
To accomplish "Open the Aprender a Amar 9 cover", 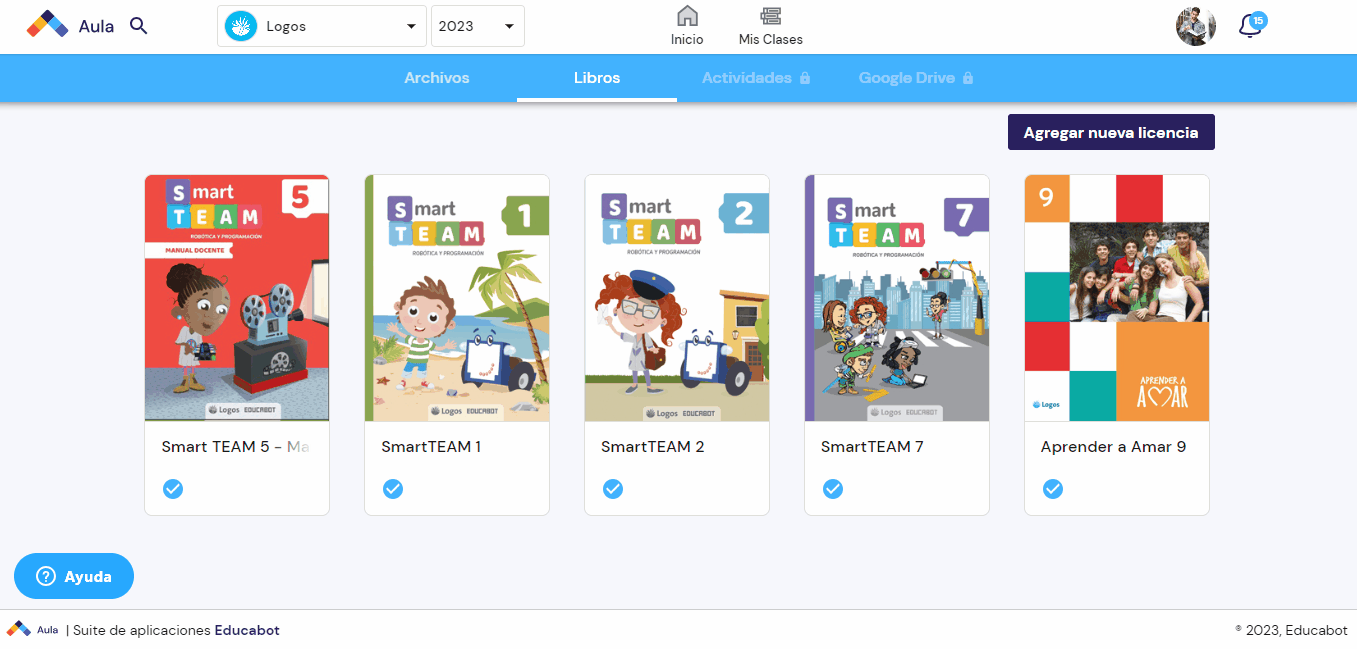I will pos(1117,298).
